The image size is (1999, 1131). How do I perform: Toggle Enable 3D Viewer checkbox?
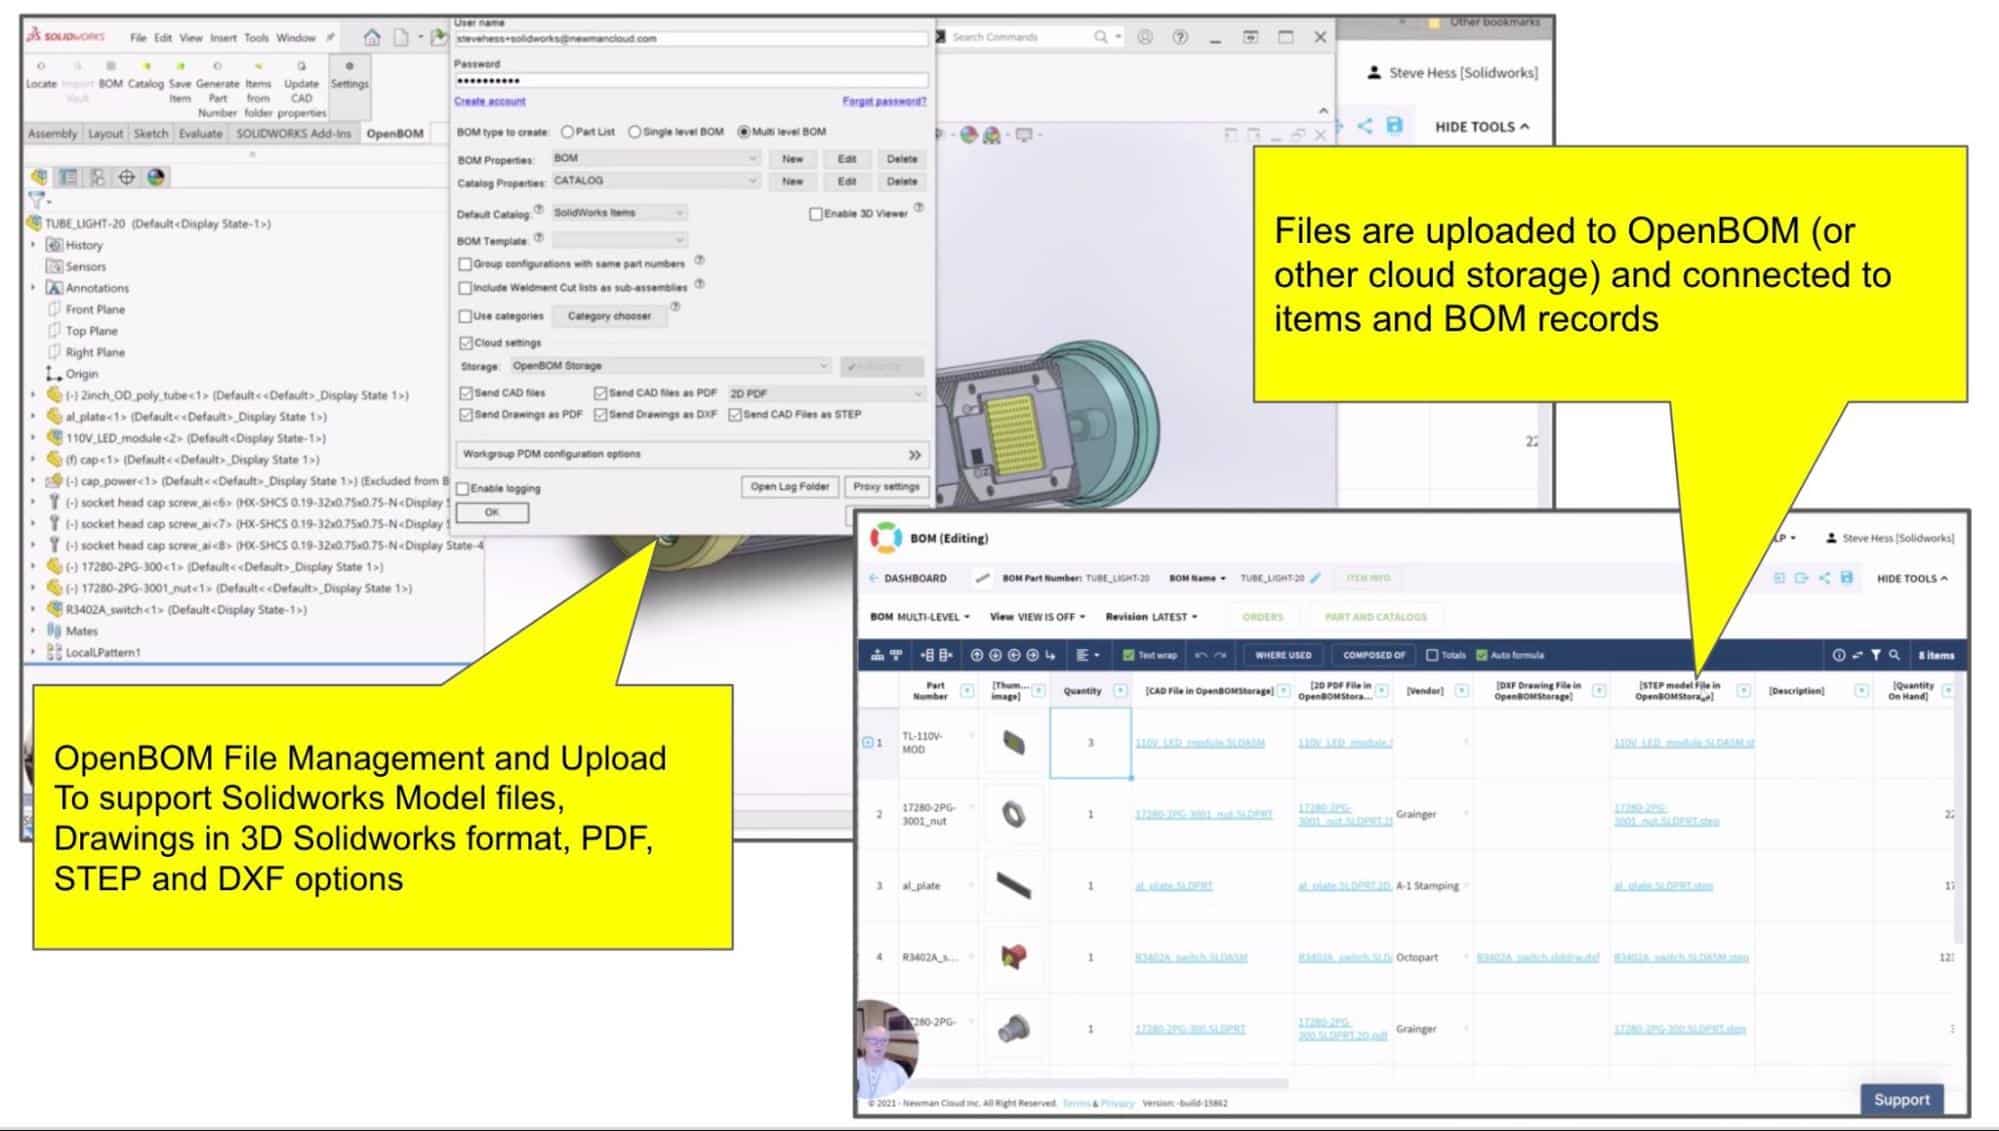coord(816,214)
